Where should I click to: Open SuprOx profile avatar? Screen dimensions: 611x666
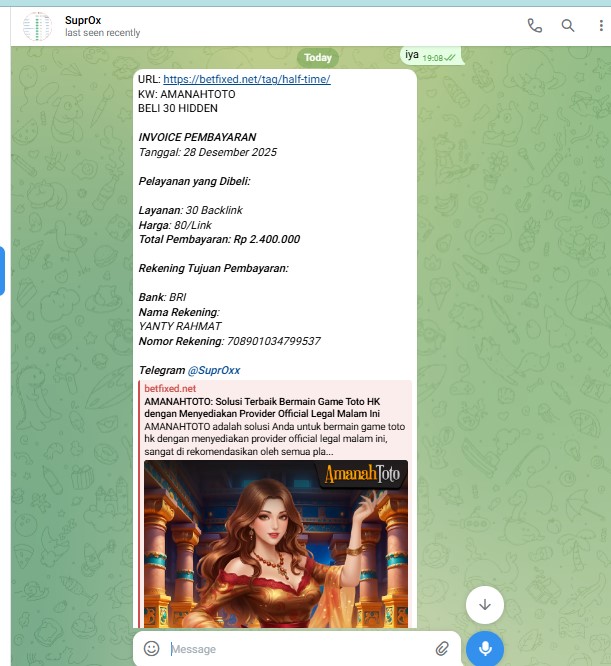click(37, 26)
